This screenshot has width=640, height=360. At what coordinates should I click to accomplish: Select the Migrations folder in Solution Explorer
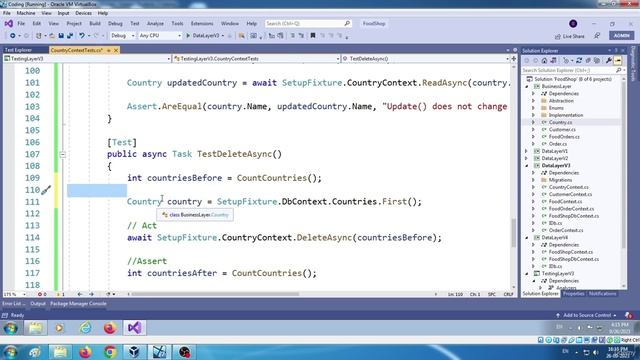[x=560, y=180]
